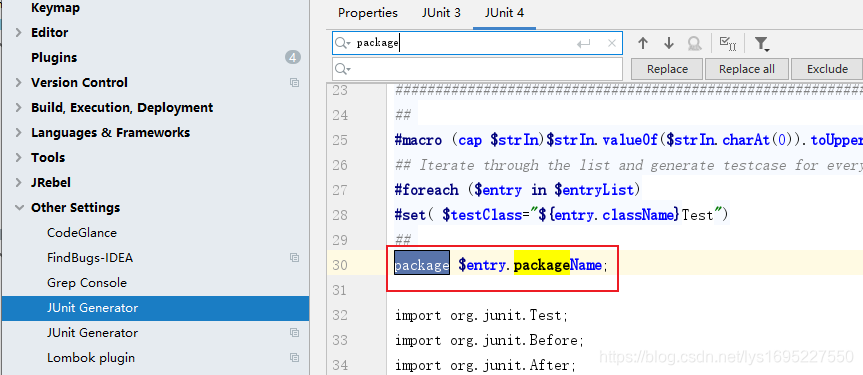Select CodeGlance settings
Image resolution: width=863 pixels, height=375 pixels.
click(x=82, y=233)
